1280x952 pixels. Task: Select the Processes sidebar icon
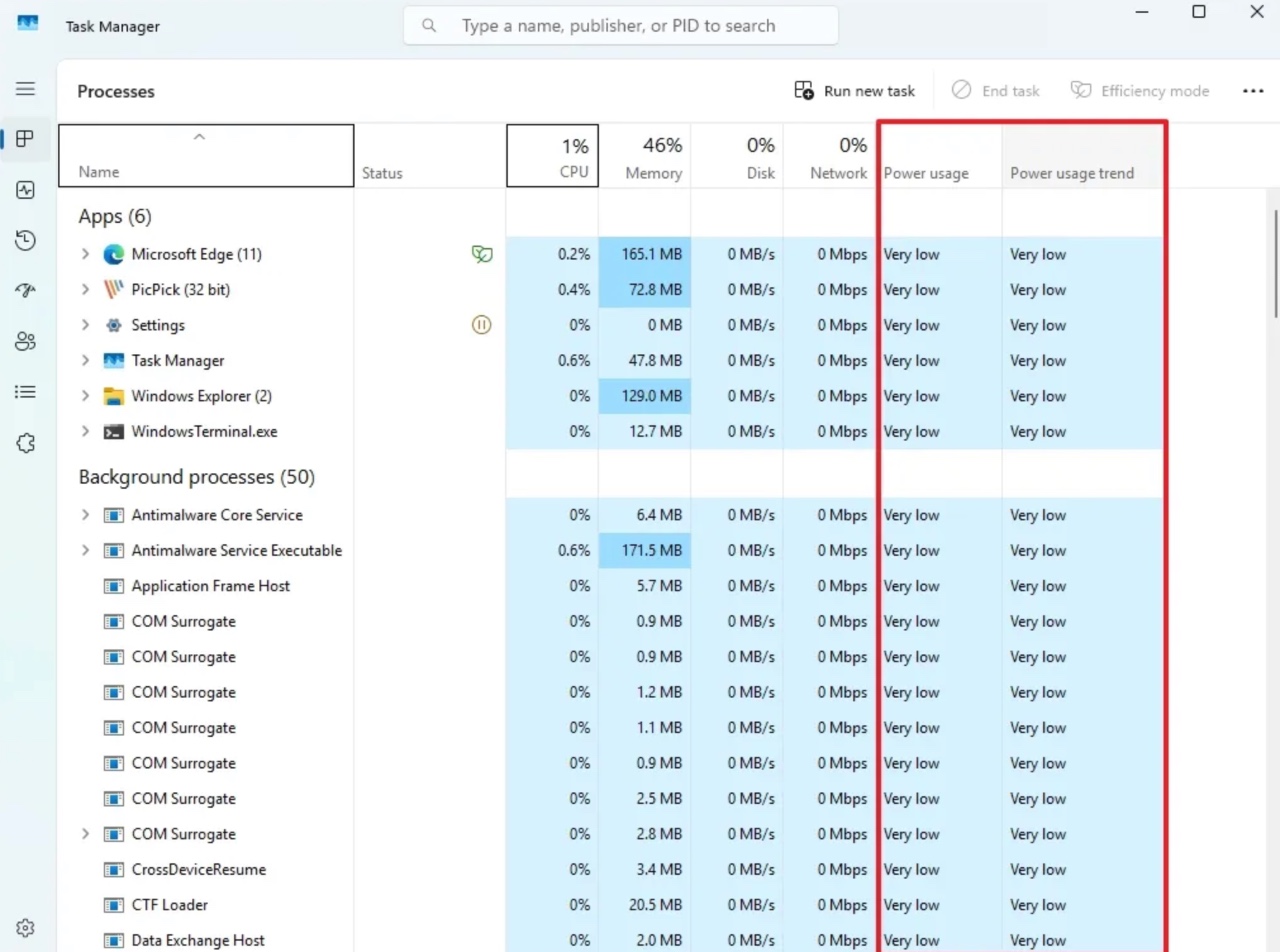tap(26, 139)
